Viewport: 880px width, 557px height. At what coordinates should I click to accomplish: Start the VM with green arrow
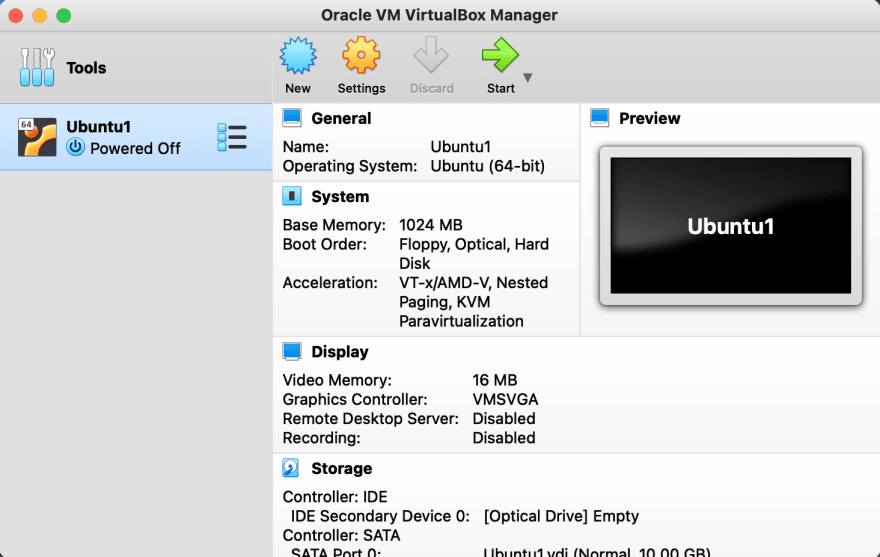(x=500, y=55)
